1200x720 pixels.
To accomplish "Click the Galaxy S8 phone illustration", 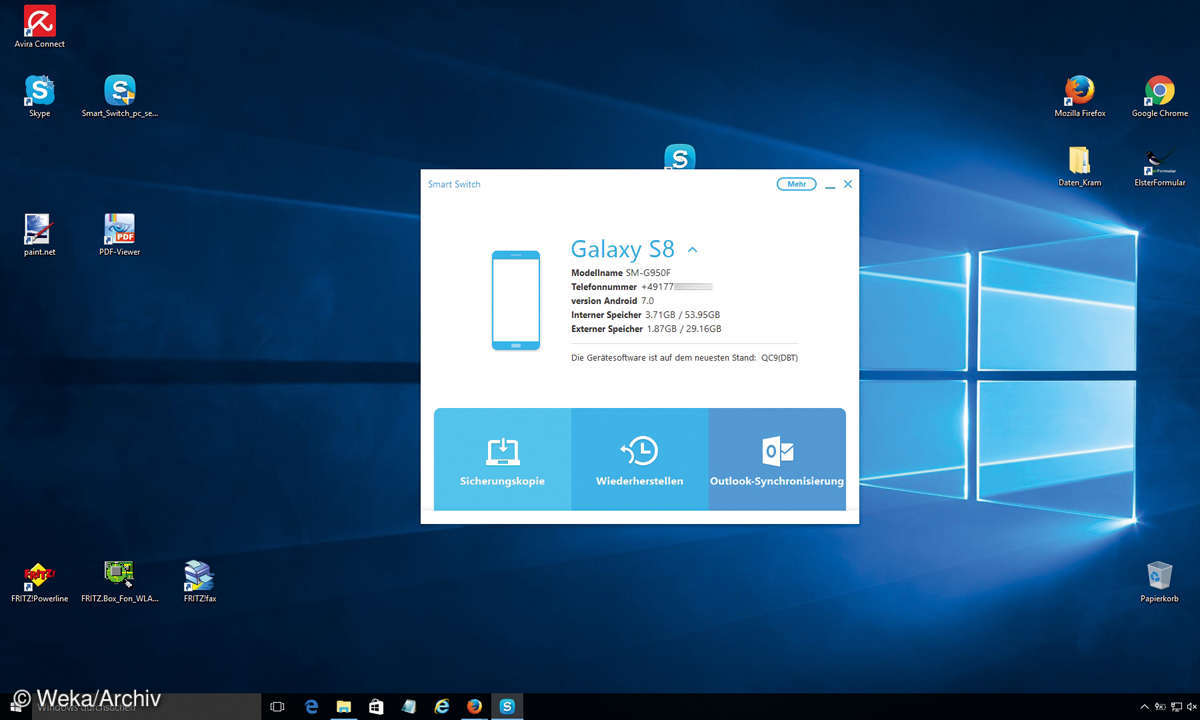I will tap(516, 300).
